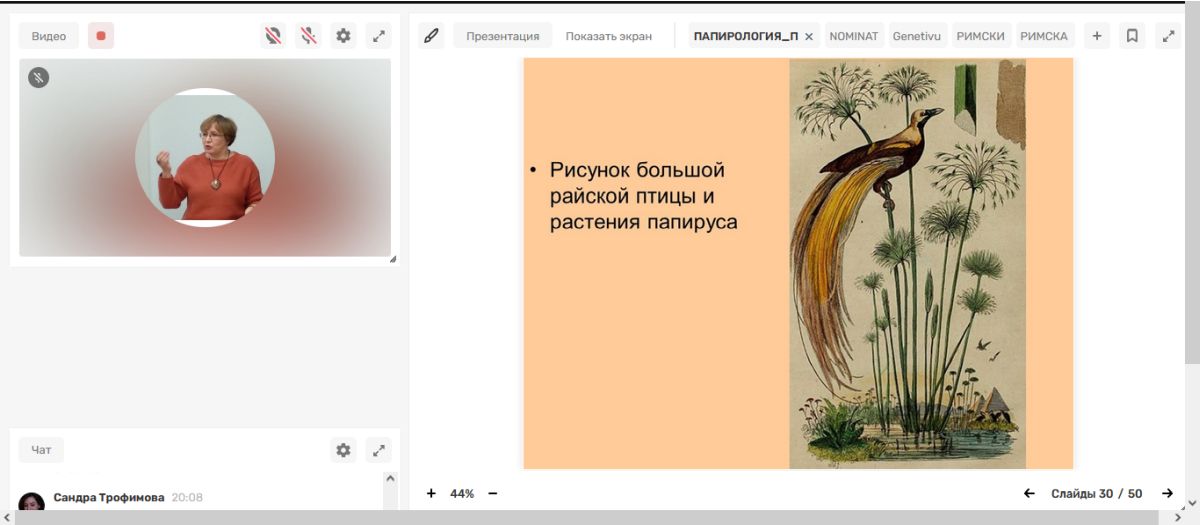This screenshot has width=1200, height=525.
Task: Switch to the РИМСКА tab
Action: pos(1045,36)
